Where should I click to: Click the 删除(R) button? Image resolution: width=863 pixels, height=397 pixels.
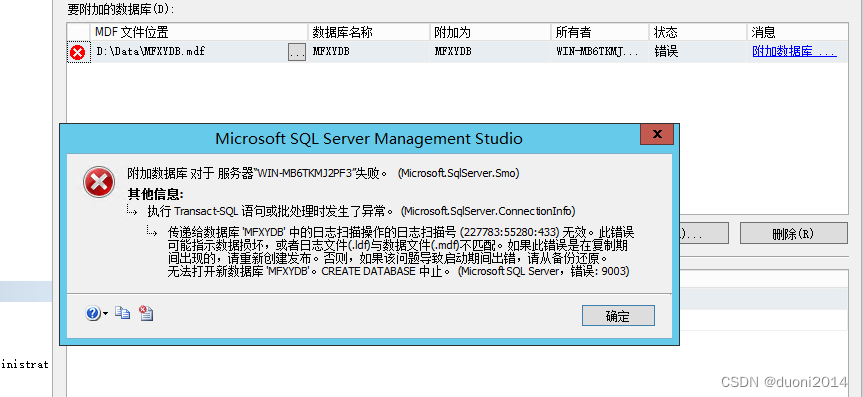793,233
